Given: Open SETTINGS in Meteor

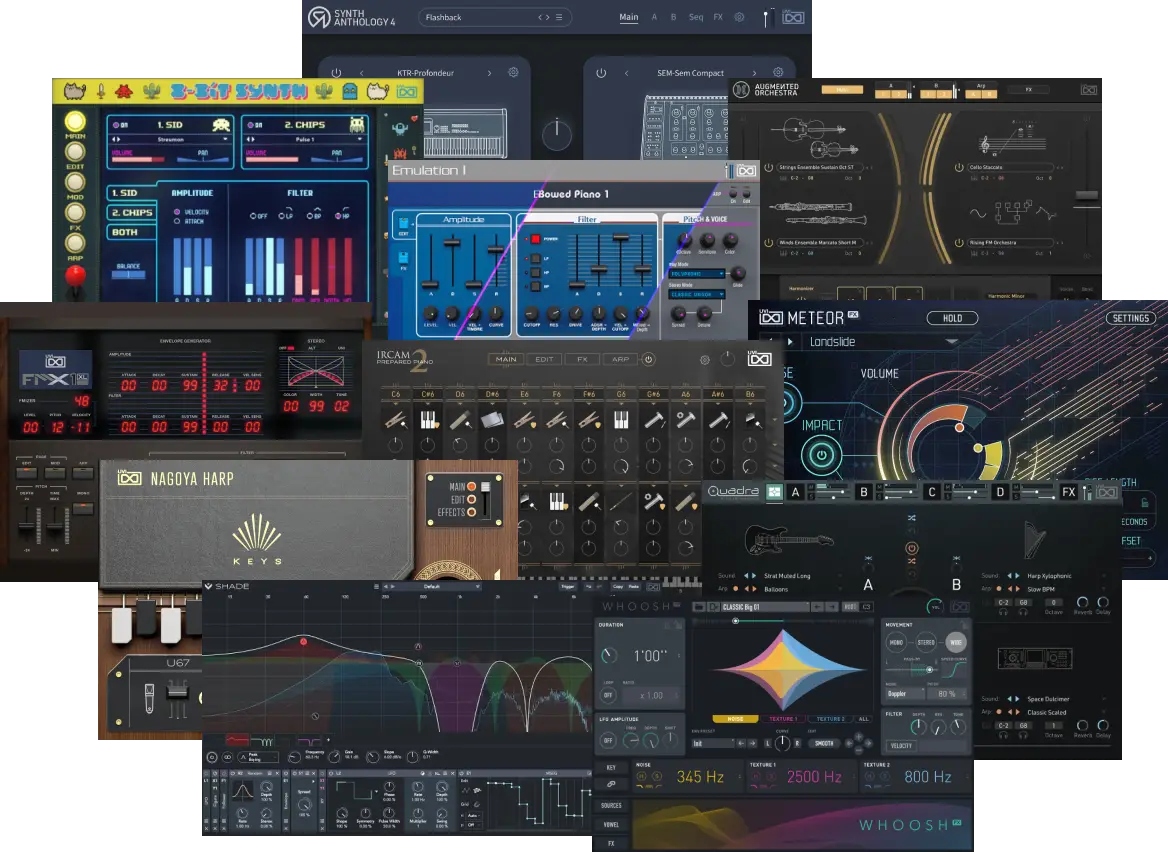Looking at the screenshot, I should 1131,318.
